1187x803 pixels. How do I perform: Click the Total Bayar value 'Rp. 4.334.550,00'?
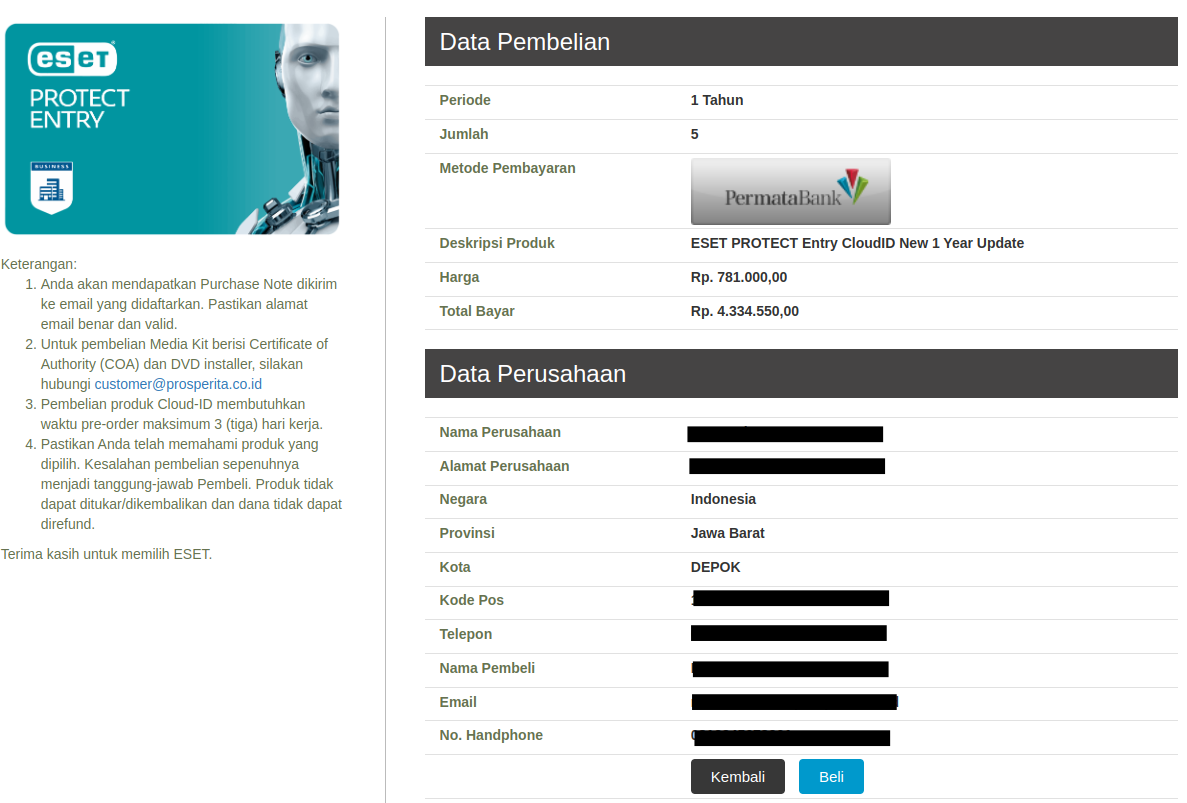click(x=745, y=311)
